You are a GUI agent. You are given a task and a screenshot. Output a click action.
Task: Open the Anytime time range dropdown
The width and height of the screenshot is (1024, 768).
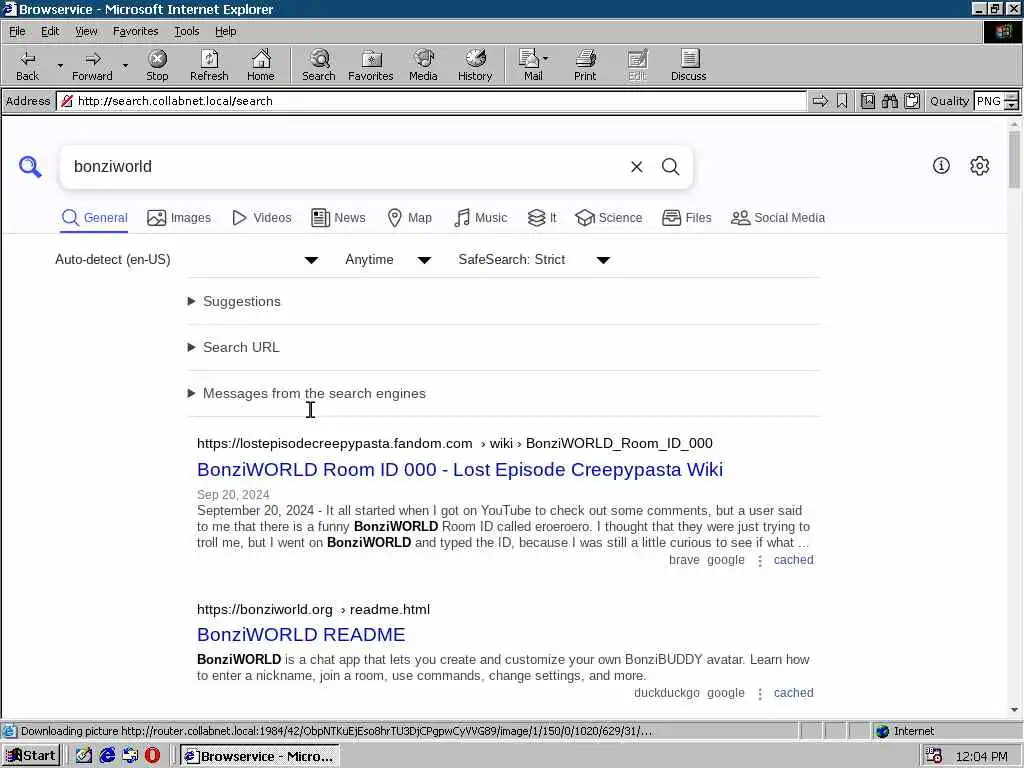[388, 260]
